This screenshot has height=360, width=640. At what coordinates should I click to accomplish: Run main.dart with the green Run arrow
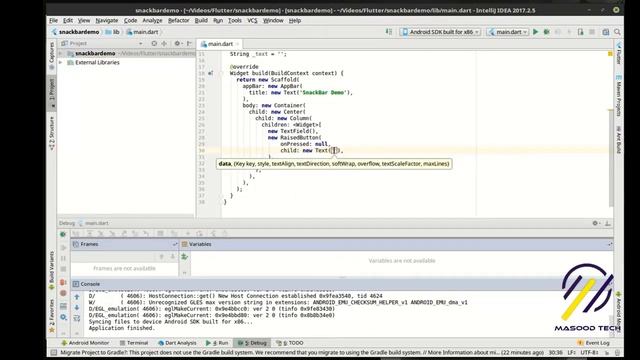[536, 32]
